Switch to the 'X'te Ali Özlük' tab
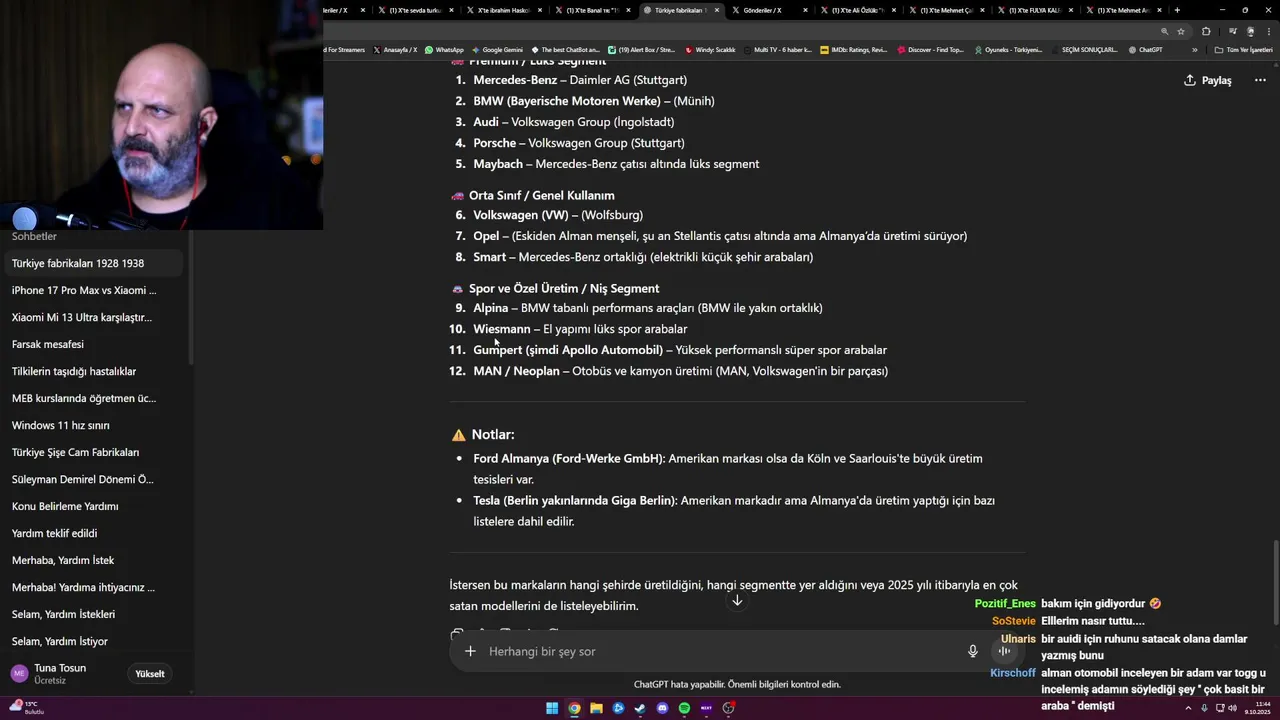This screenshot has height=720, width=1280. 857,10
